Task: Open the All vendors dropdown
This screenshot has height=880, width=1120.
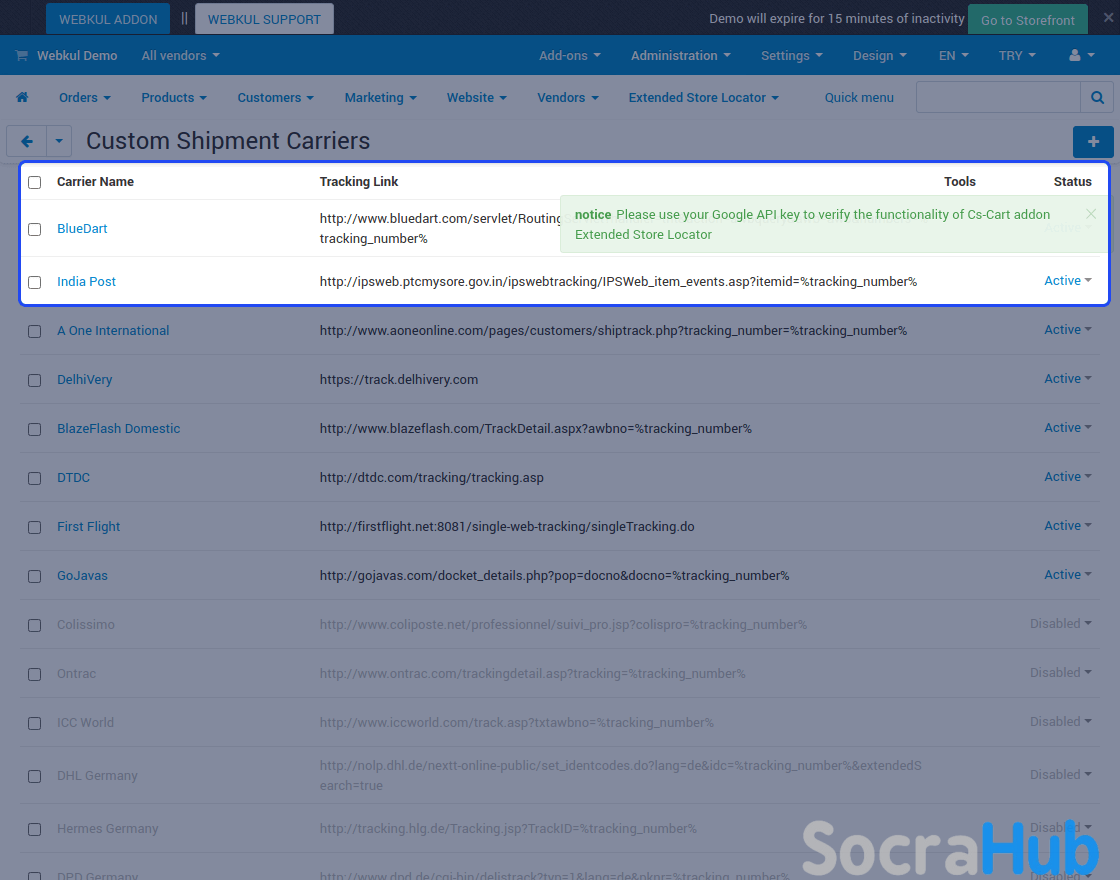Action: point(180,55)
